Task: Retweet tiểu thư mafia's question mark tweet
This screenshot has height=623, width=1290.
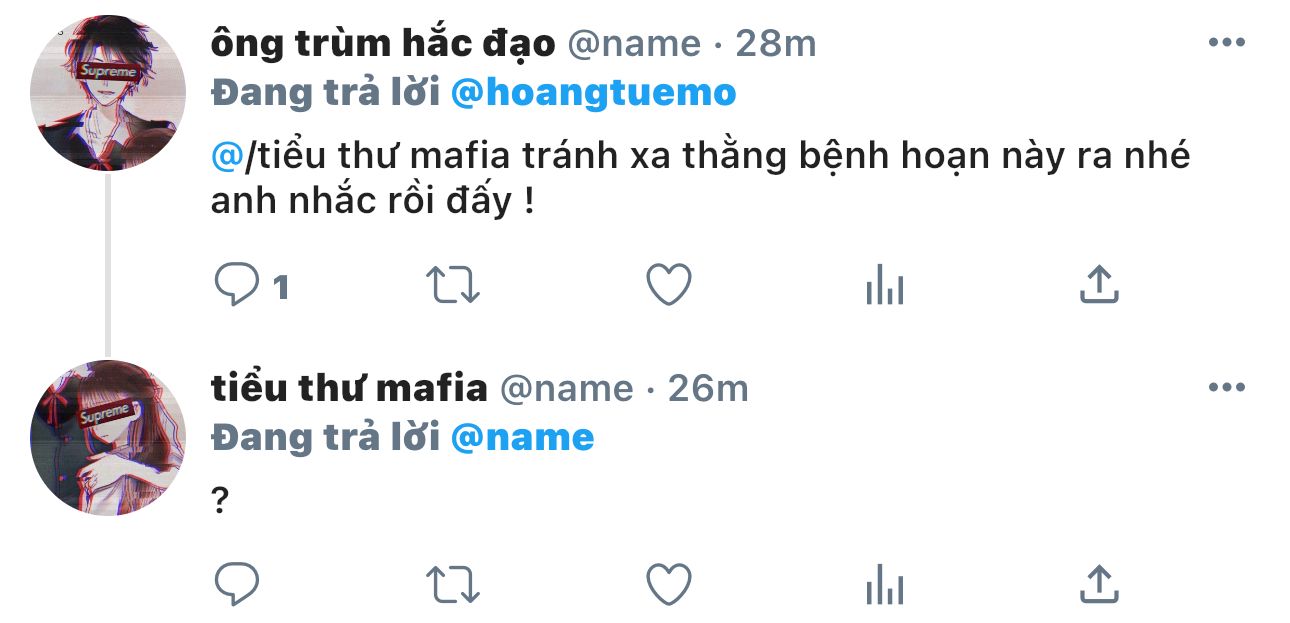Action: point(454,582)
